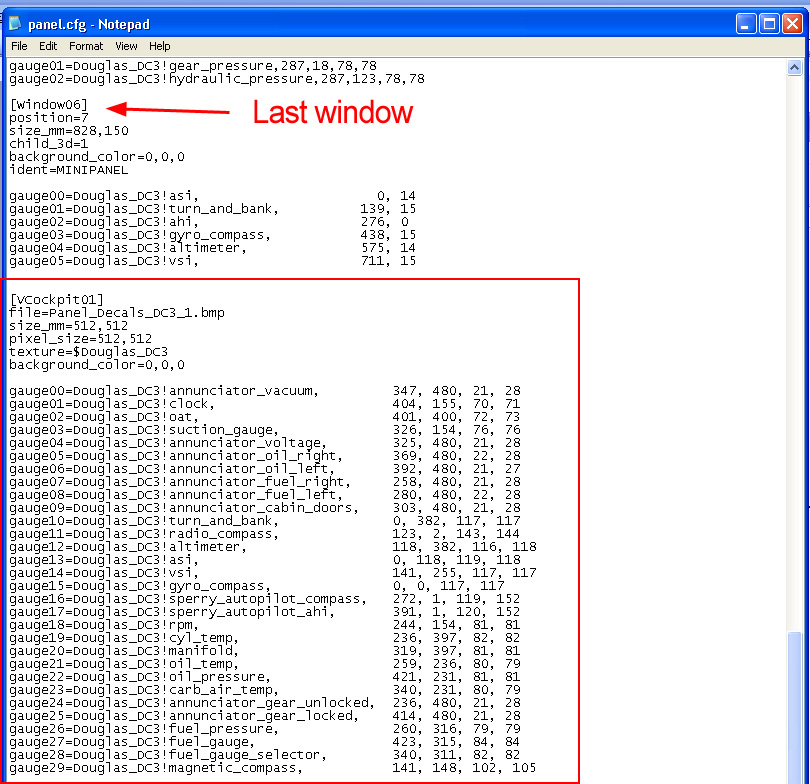This screenshot has width=810, height=784.
Task: Click the suction_gauge gauge03 line
Action: 264,430
